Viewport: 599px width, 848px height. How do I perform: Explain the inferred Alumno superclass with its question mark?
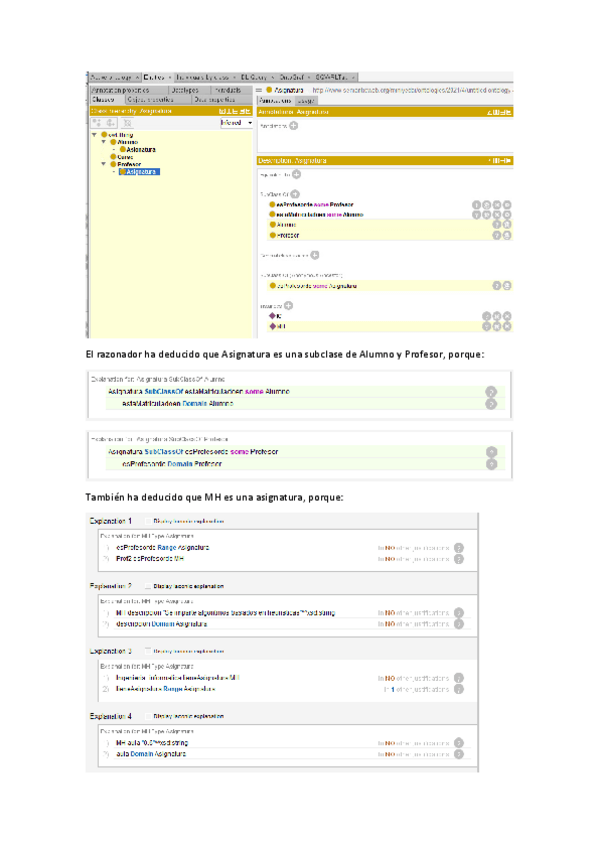click(x=497, y=224)
